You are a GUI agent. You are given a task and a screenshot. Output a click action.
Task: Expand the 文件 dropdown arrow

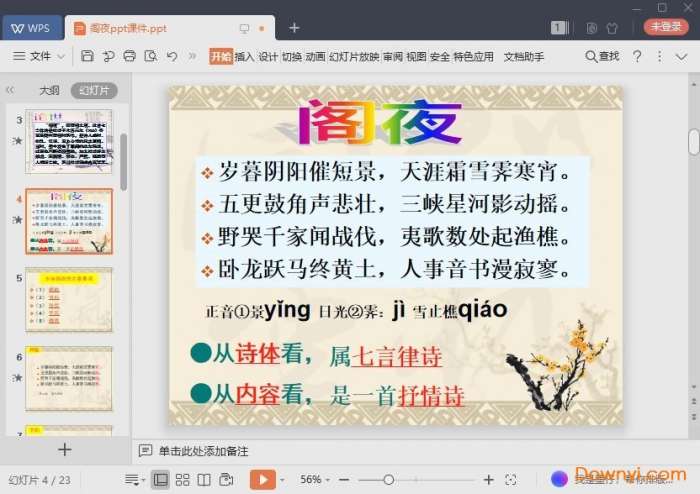(x=61, y=57)
